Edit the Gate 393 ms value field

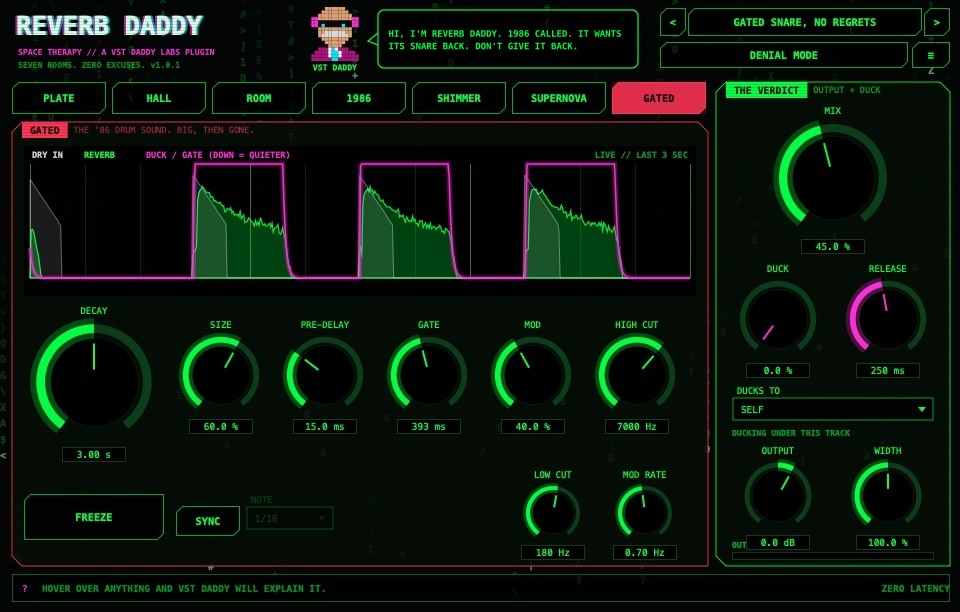point(428,427)
